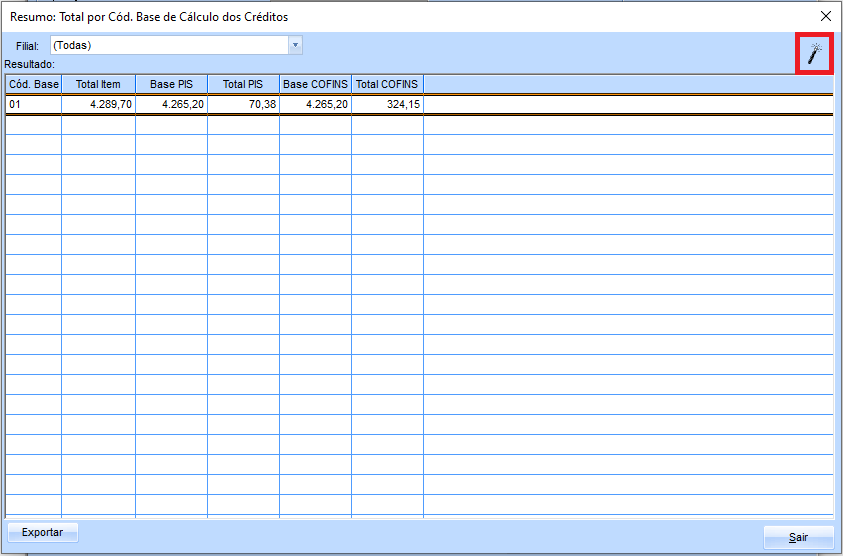843x556 pixels.
Task: Click the magic wand icon
Action: (x=815, y=53)
